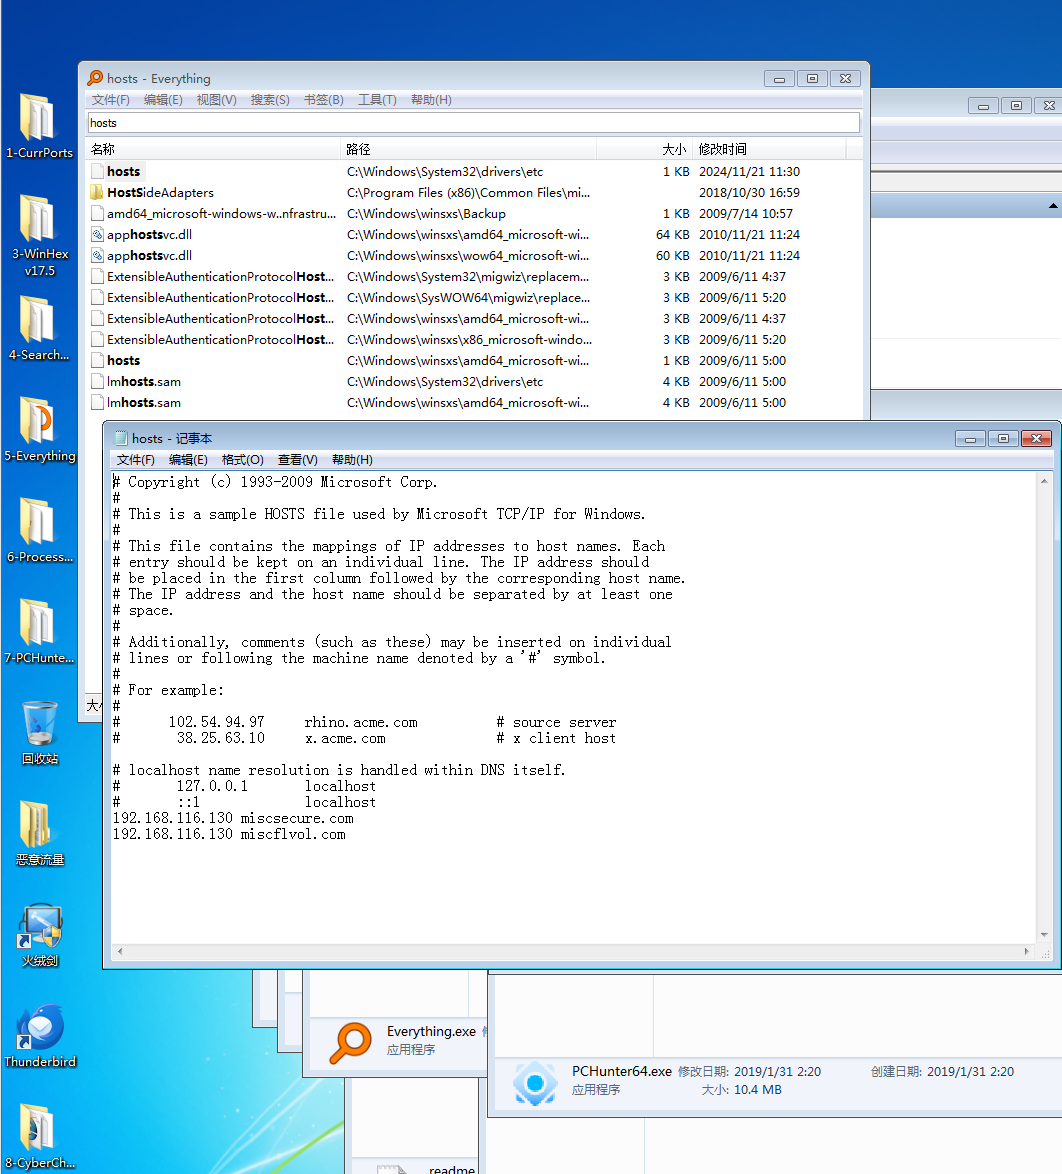Select the Everything.exe orange magnifier icon

point(350,1042)
